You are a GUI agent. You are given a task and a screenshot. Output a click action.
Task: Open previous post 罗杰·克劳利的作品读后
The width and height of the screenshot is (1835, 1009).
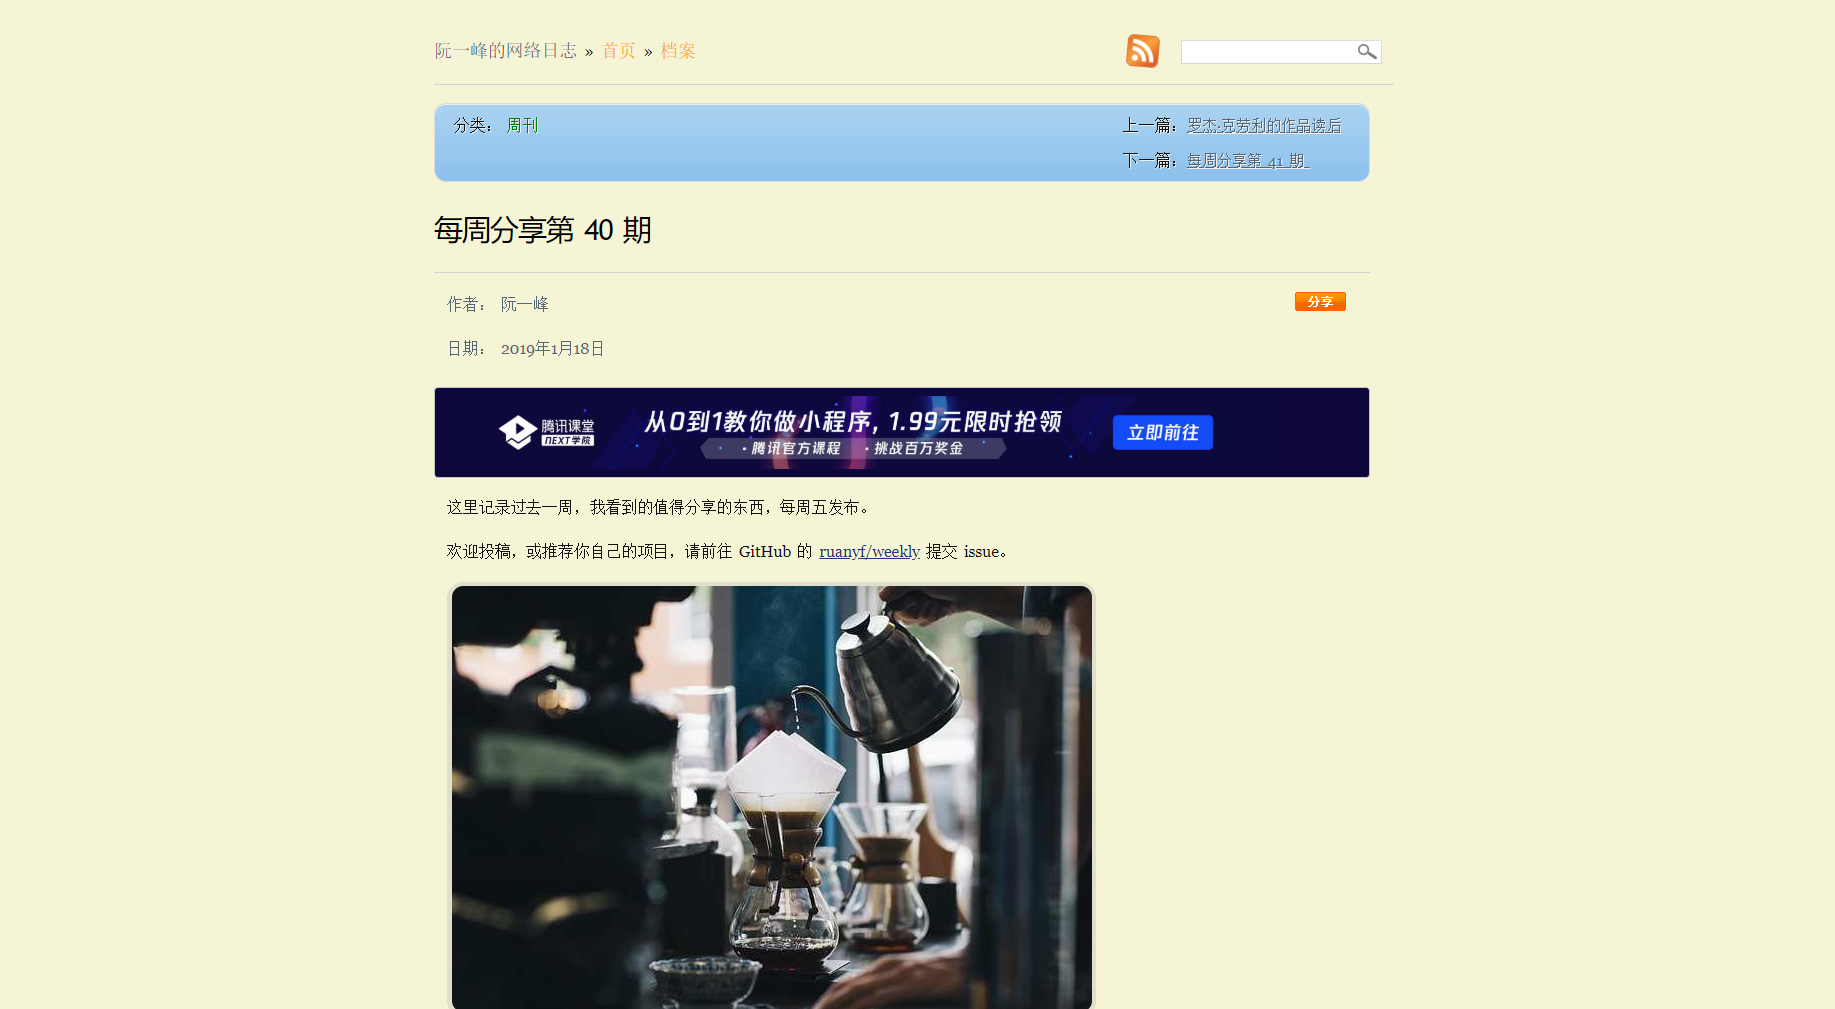click(1264, 125)
